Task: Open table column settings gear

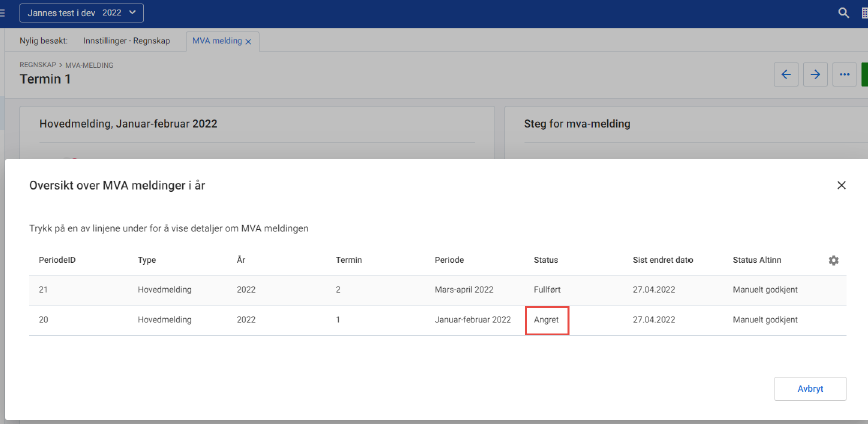Action: click(x=833, y=260)
